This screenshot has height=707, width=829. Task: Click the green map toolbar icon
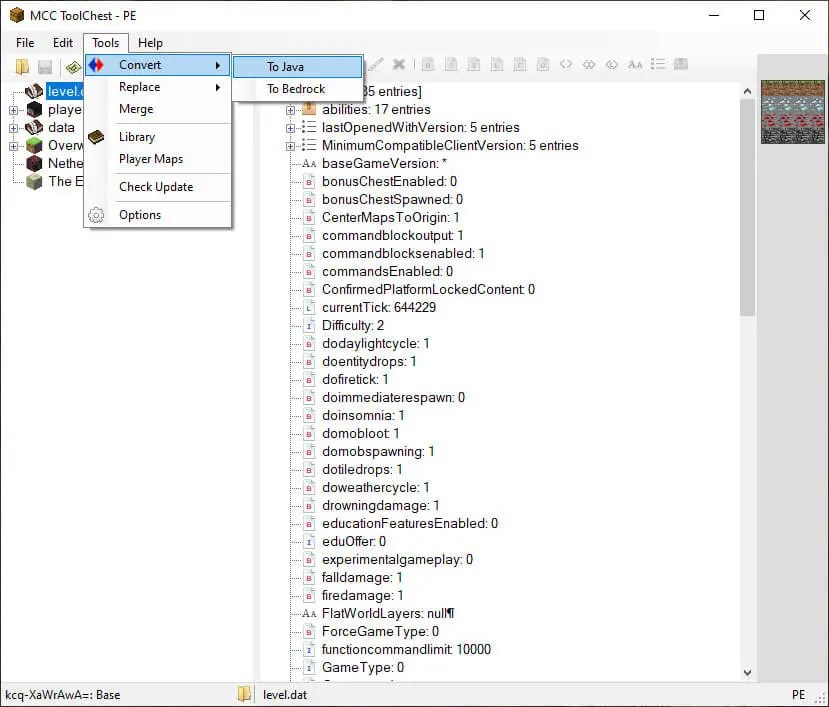pyautogui.click(x=73, y=67)
